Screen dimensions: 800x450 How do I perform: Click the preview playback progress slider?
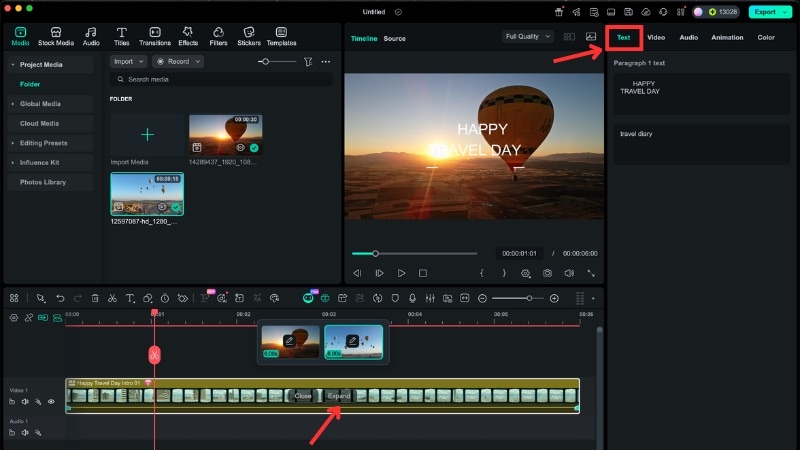(420, 253)
